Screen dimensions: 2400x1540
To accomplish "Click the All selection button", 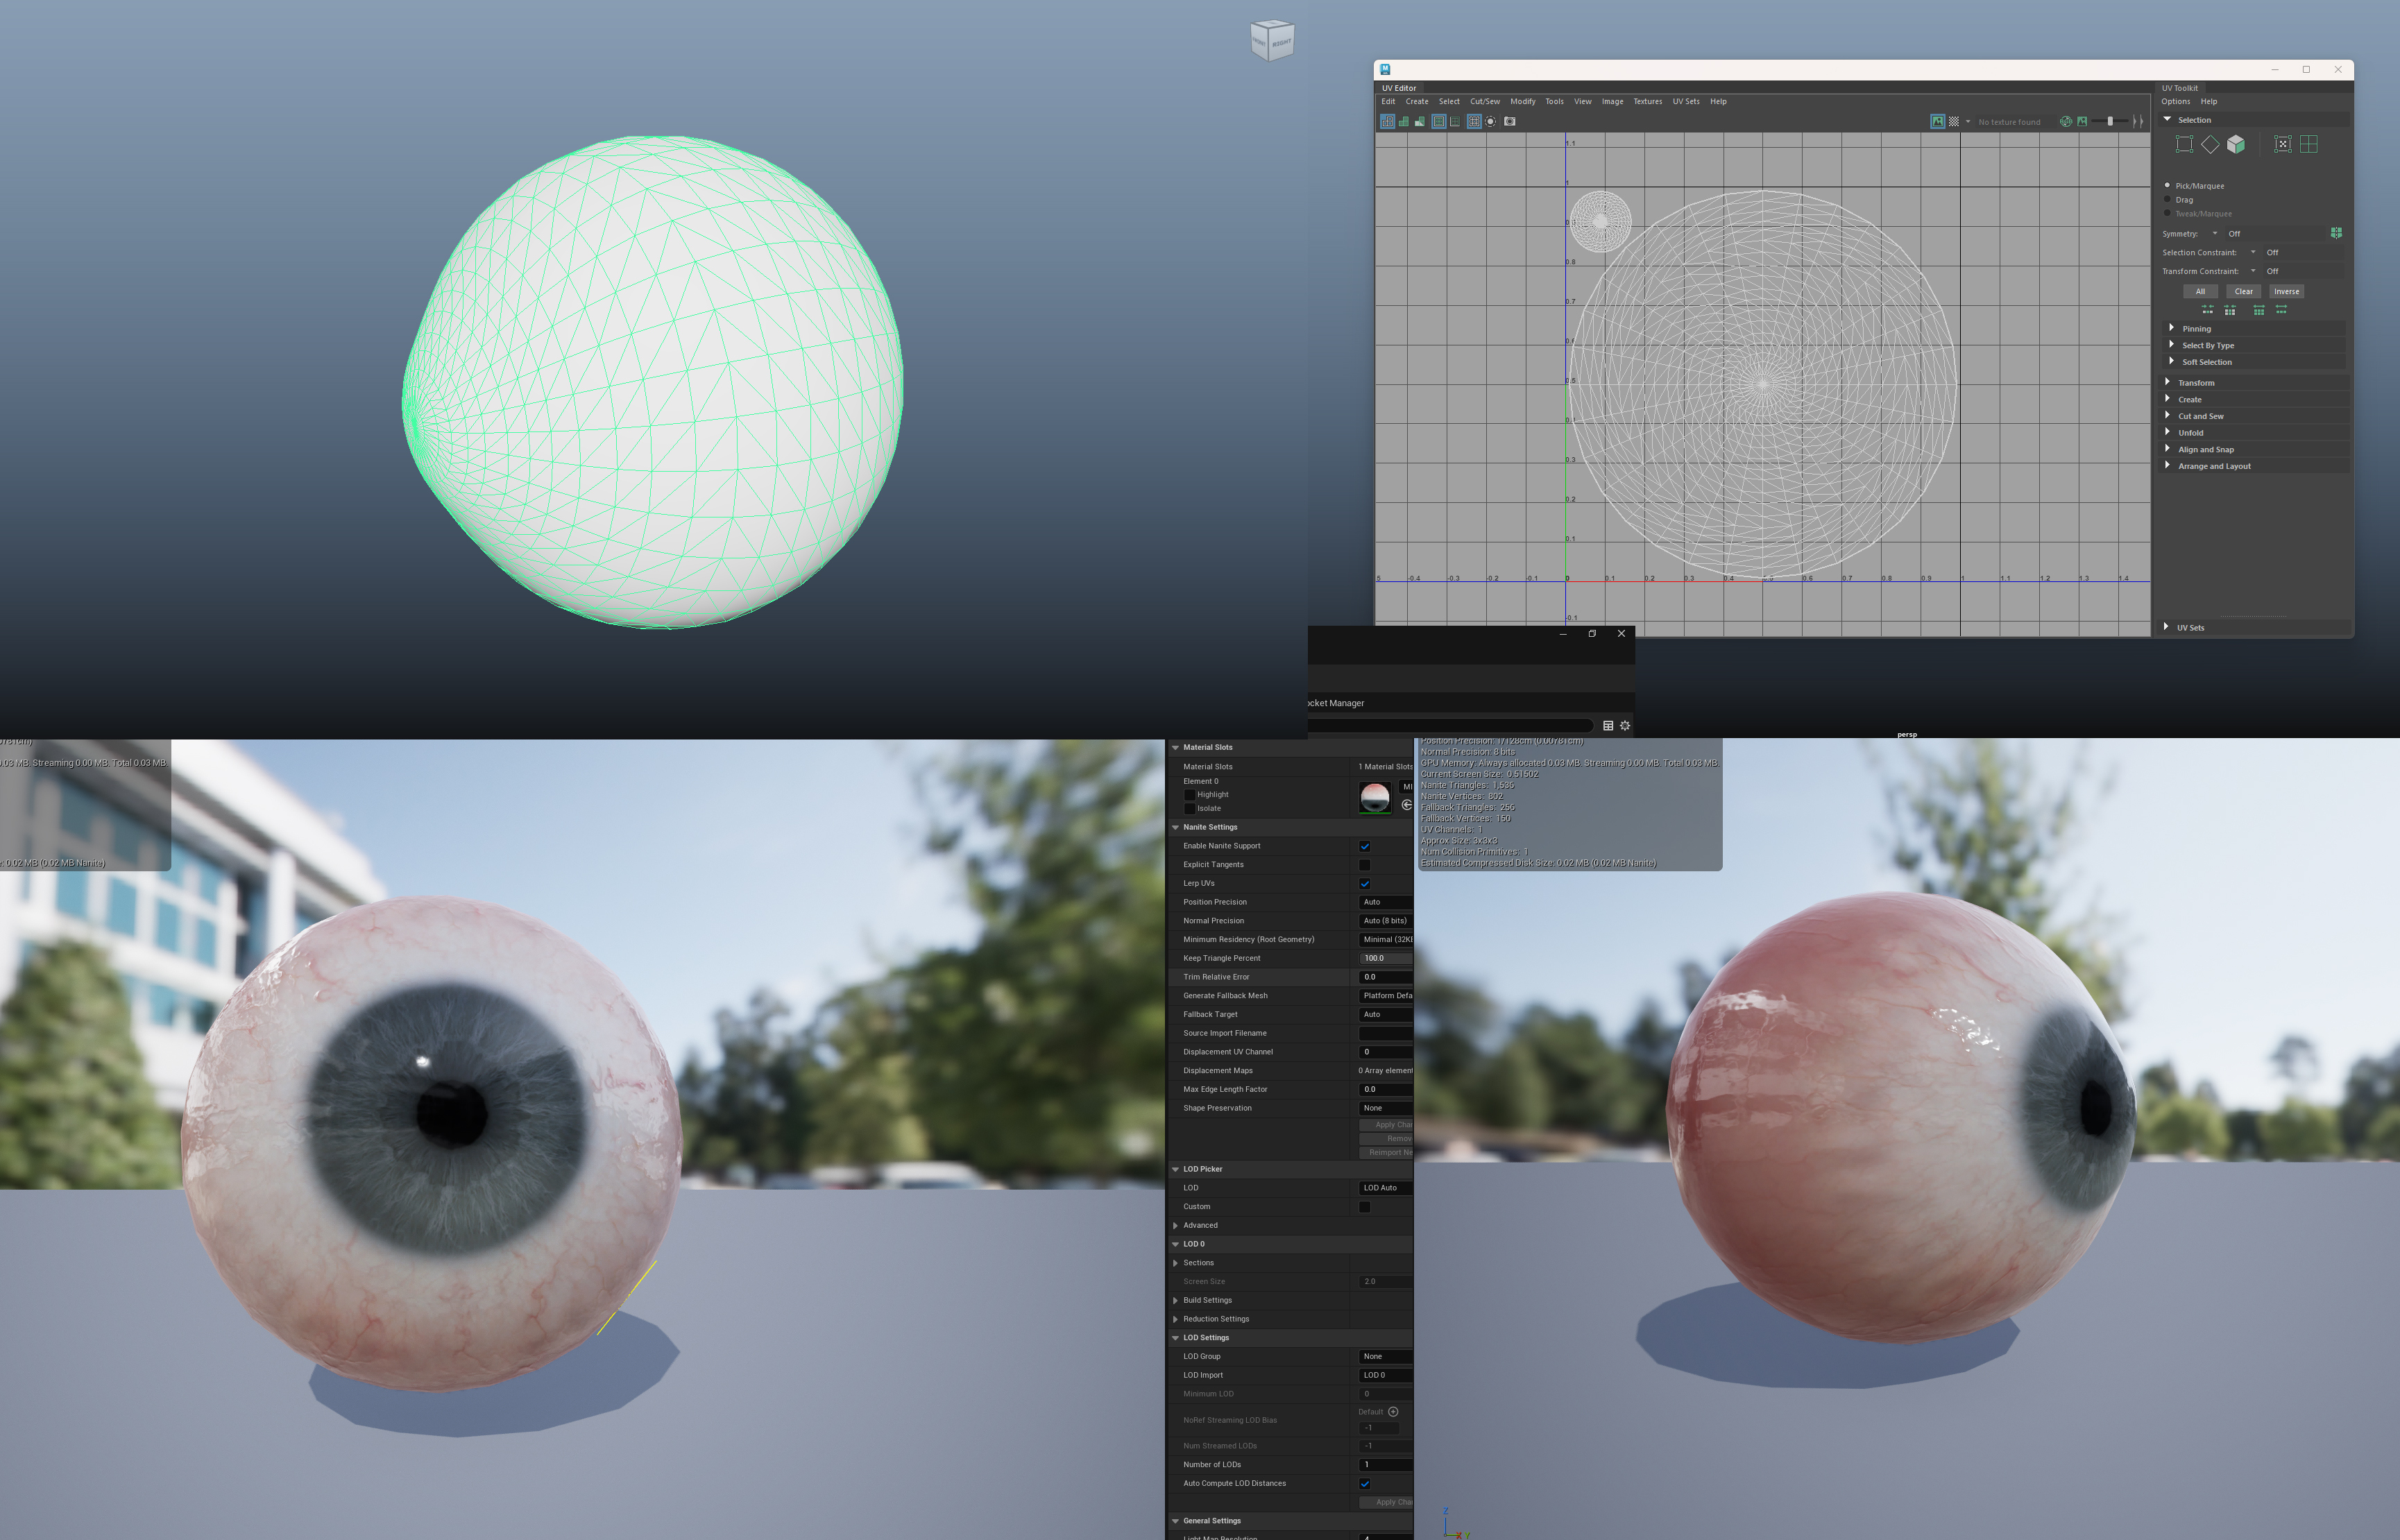I will click(x=2200, y=292).
